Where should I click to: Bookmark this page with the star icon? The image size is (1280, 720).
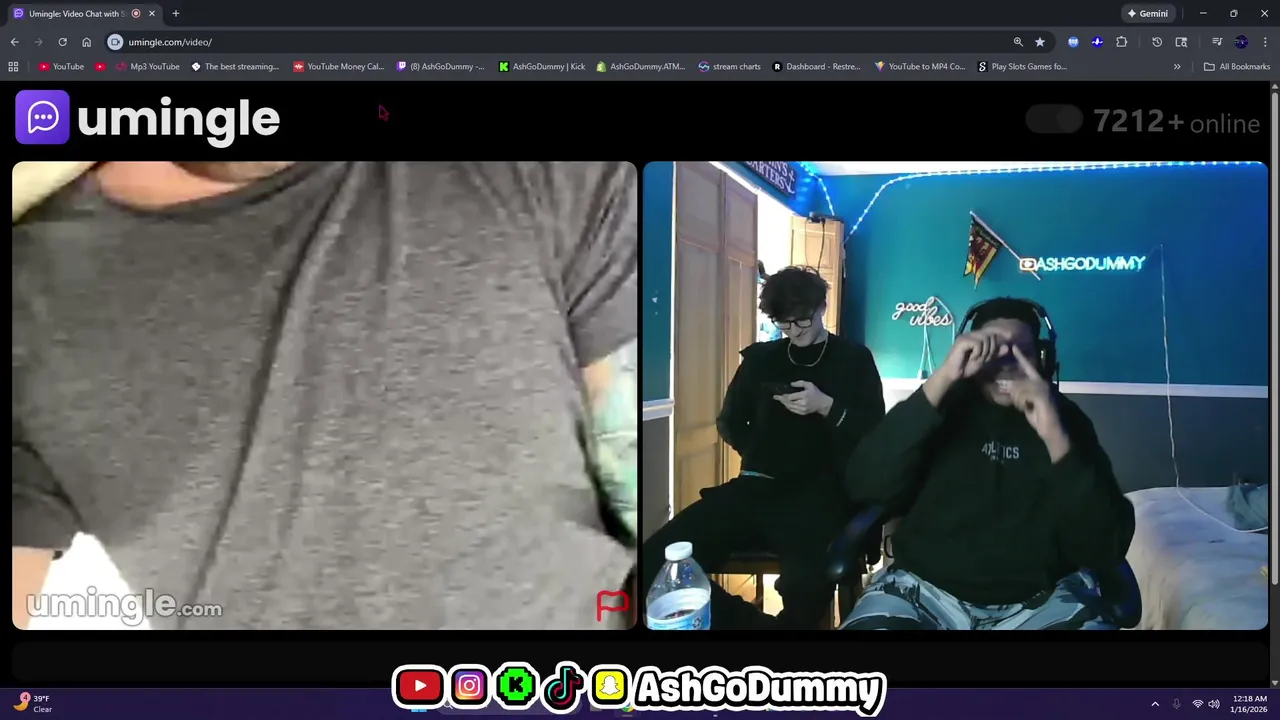pyautogui.click(x=1040, y=42)
